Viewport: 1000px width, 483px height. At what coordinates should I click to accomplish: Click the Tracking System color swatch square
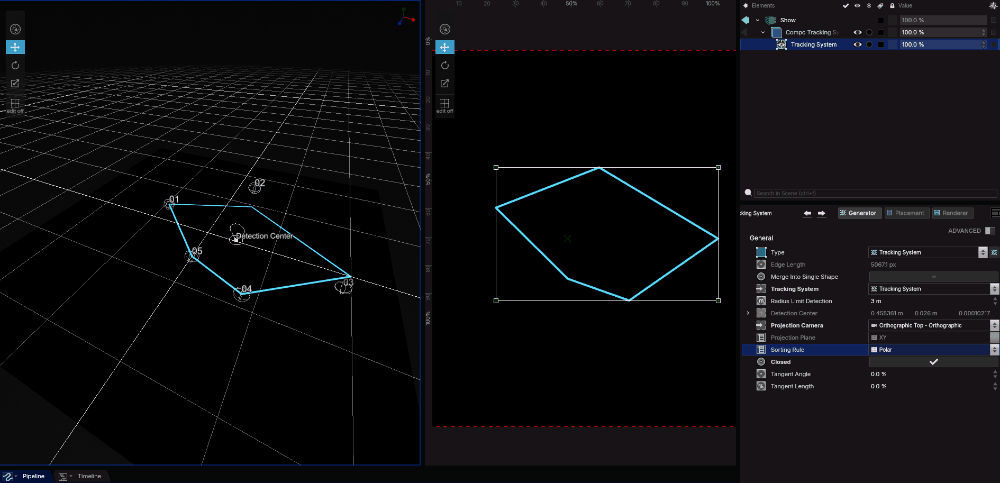pyautogui.click(x=881, y=45)
